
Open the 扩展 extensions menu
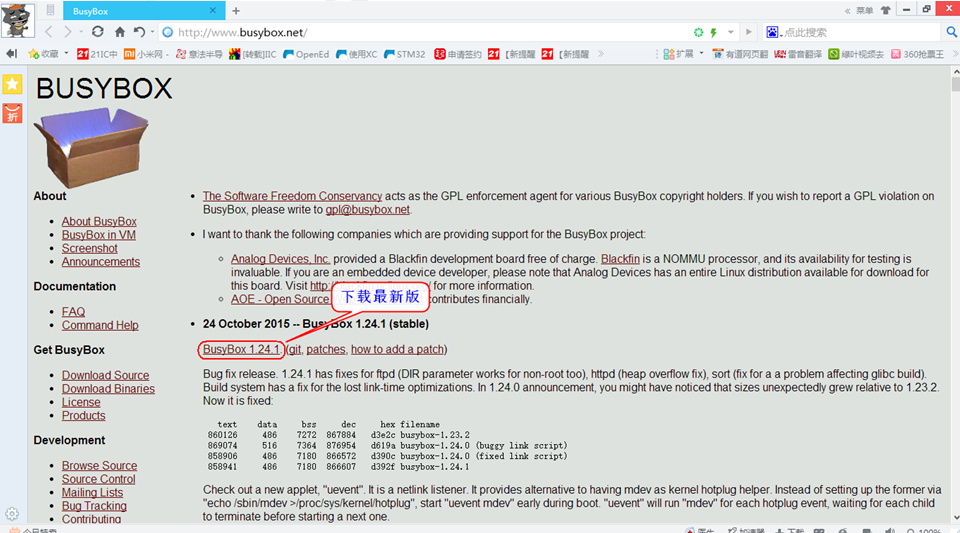pos(678,54)
